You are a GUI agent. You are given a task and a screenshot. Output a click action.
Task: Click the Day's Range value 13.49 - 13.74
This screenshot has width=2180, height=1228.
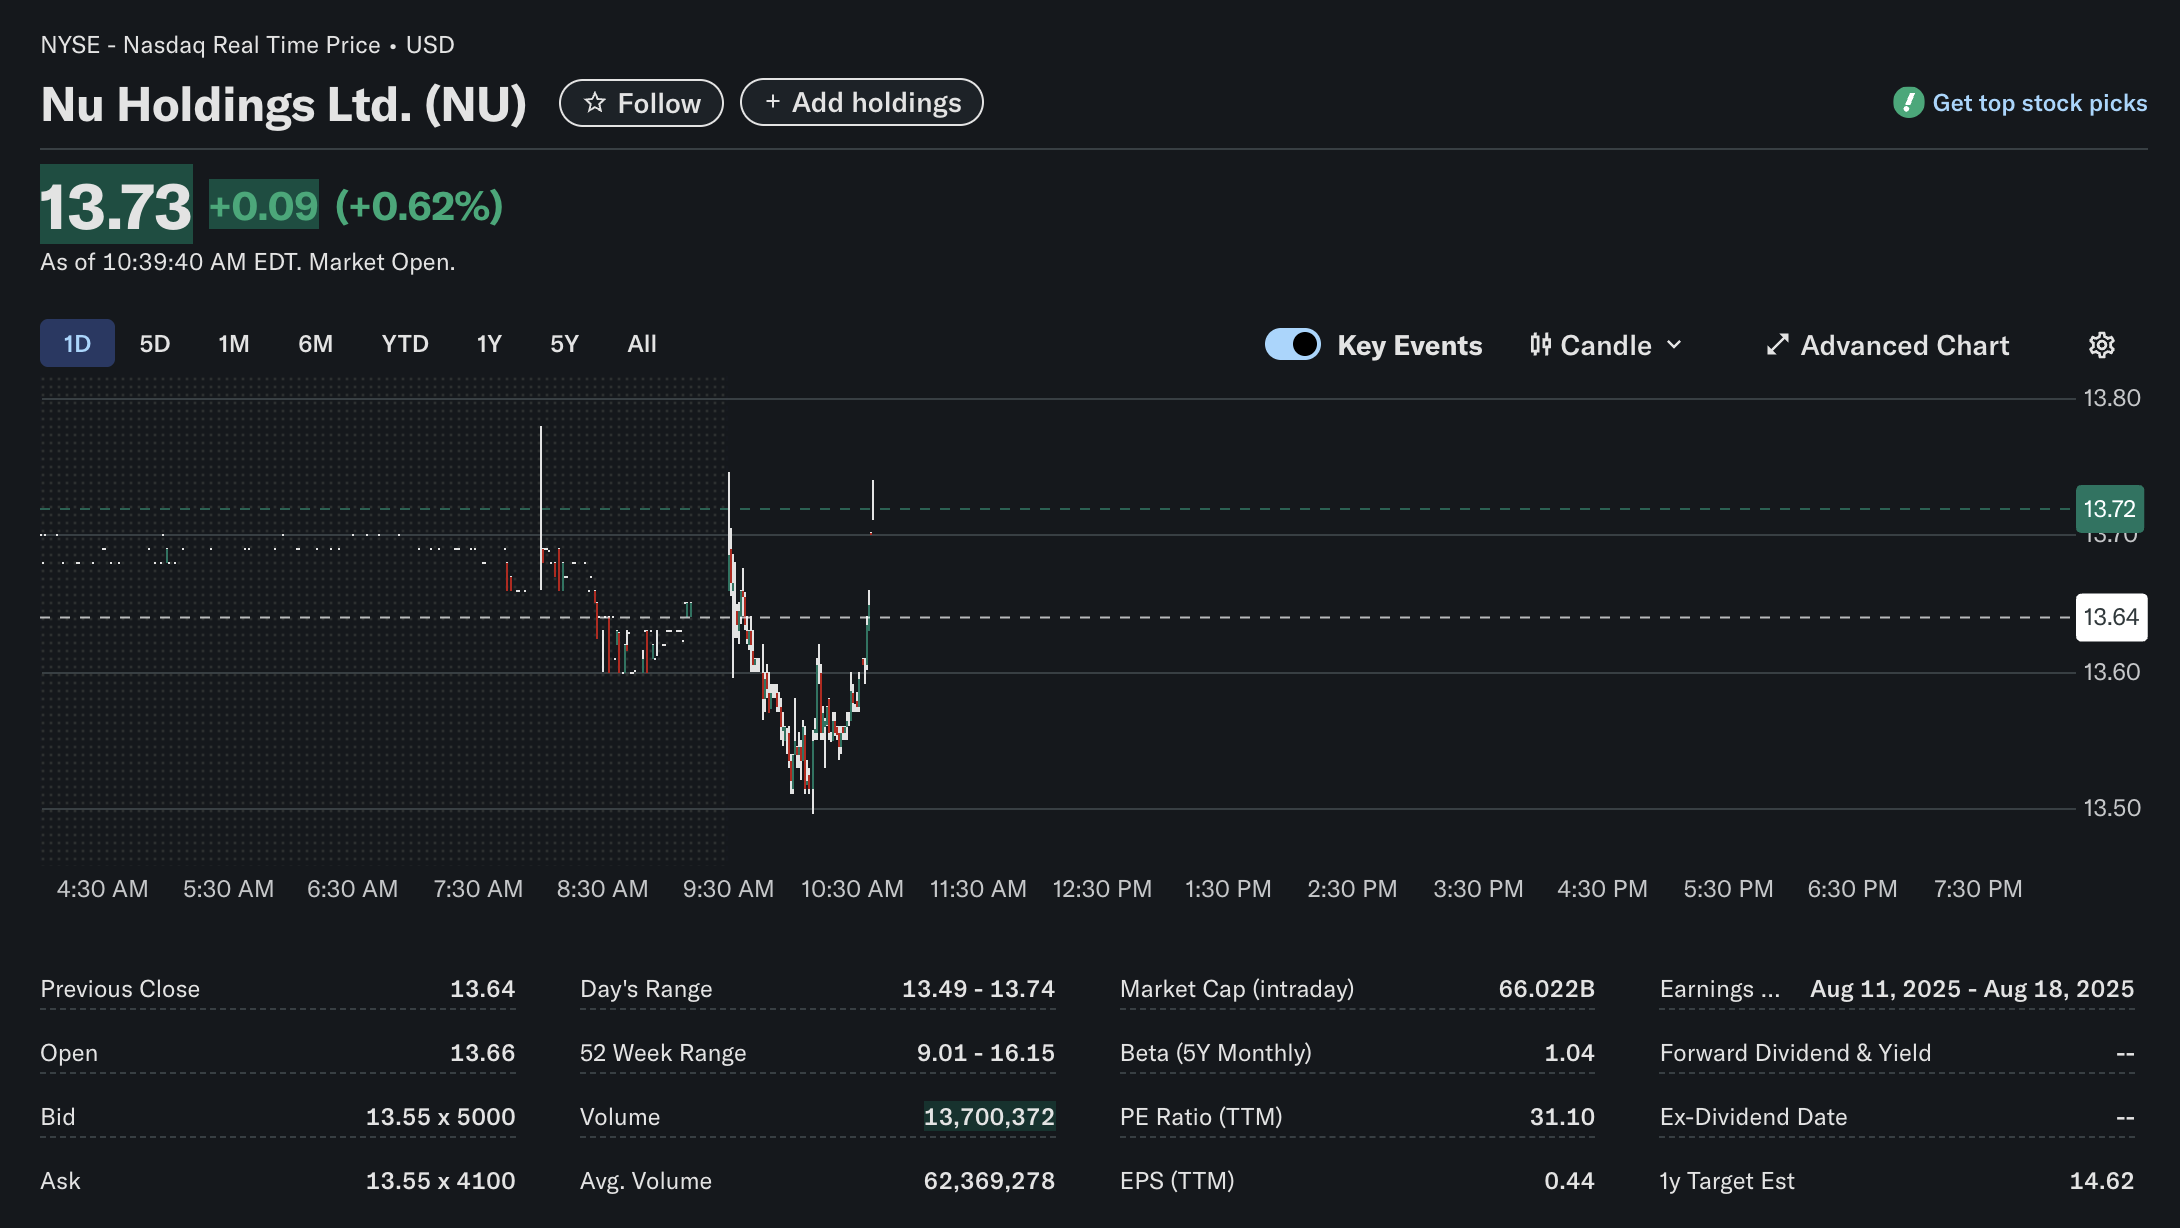click(x=978, y=989)
